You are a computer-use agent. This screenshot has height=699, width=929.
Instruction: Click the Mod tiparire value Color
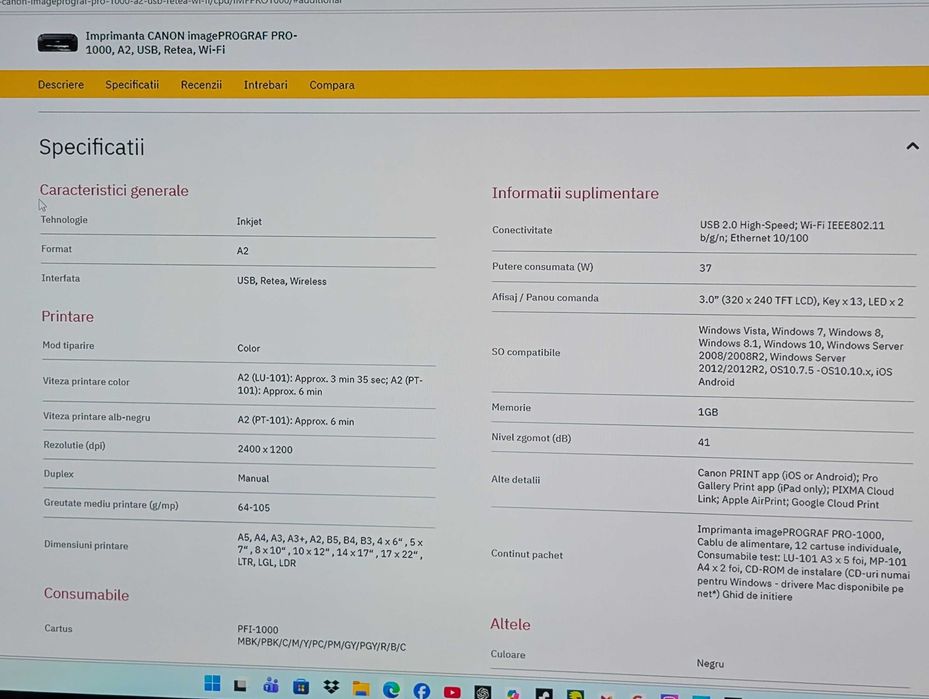click(x=249, y=348)
